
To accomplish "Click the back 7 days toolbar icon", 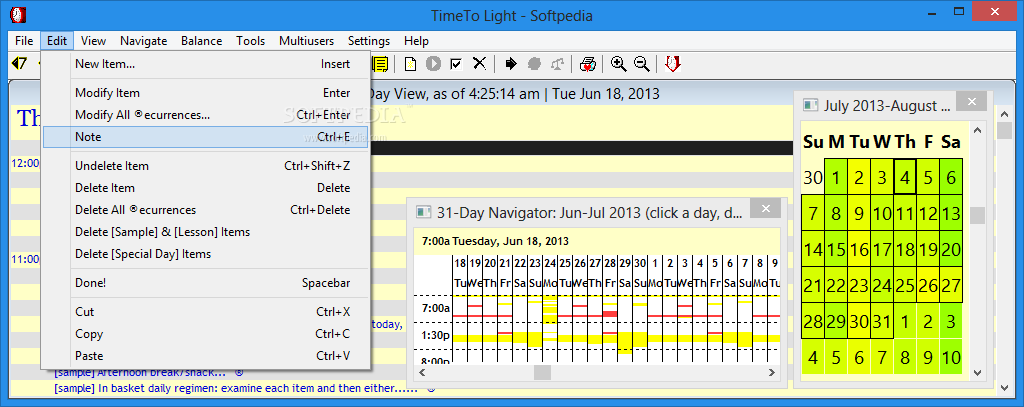I will point(20,63).
